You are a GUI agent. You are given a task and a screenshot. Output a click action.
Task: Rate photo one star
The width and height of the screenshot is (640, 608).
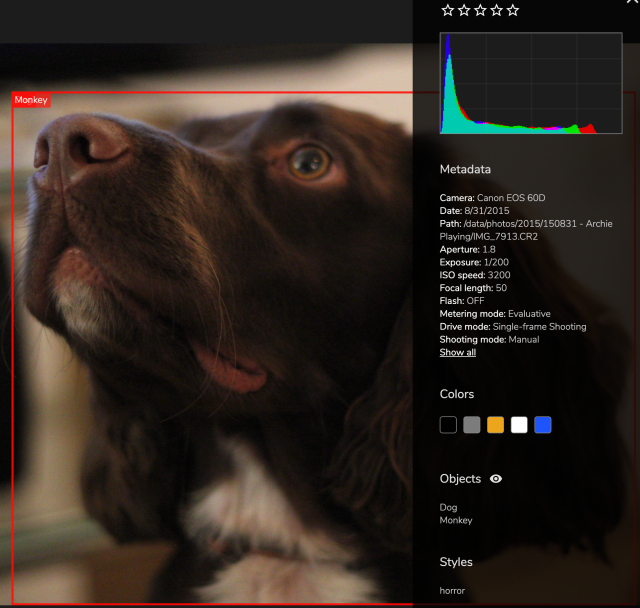448,10
